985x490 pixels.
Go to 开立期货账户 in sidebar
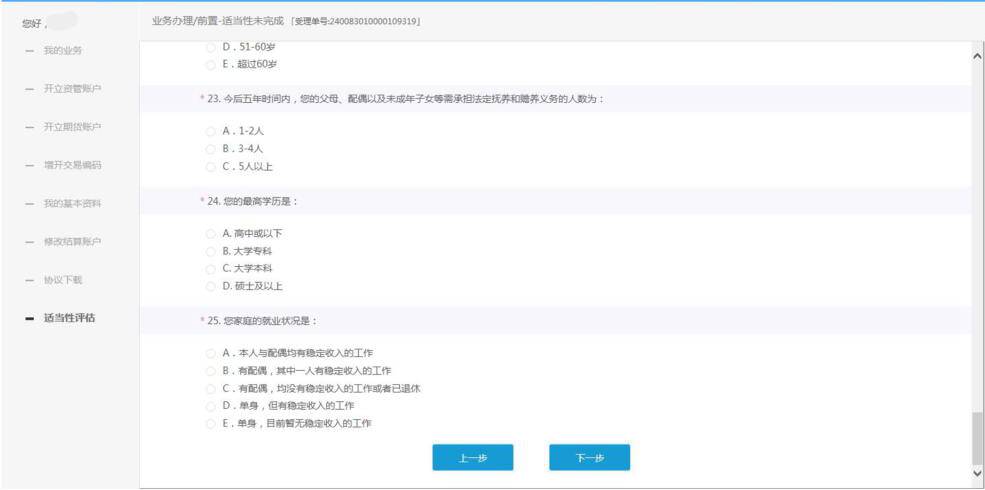coord(71,127)
